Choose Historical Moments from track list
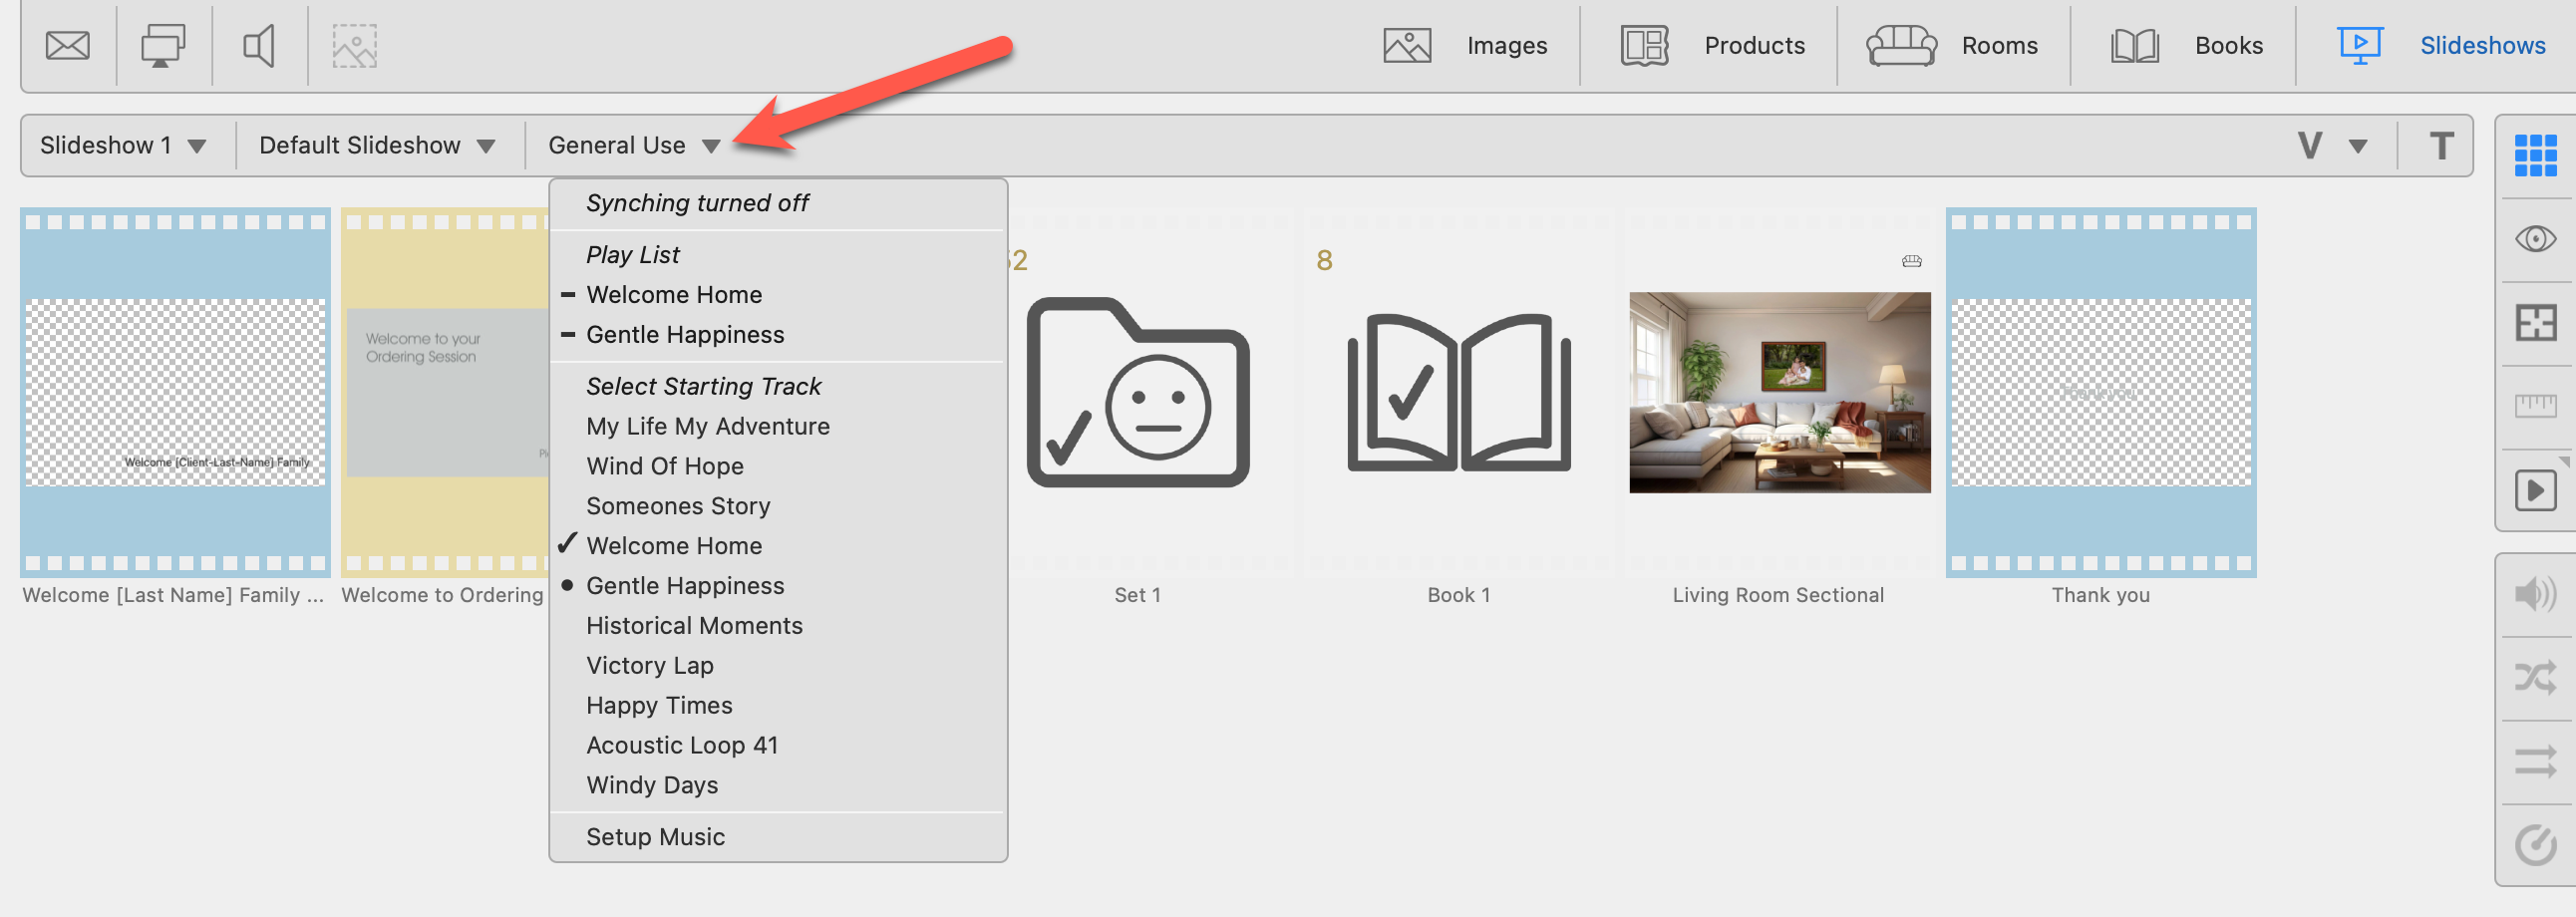Screen dimensions: 2576x917 [694, 626]
